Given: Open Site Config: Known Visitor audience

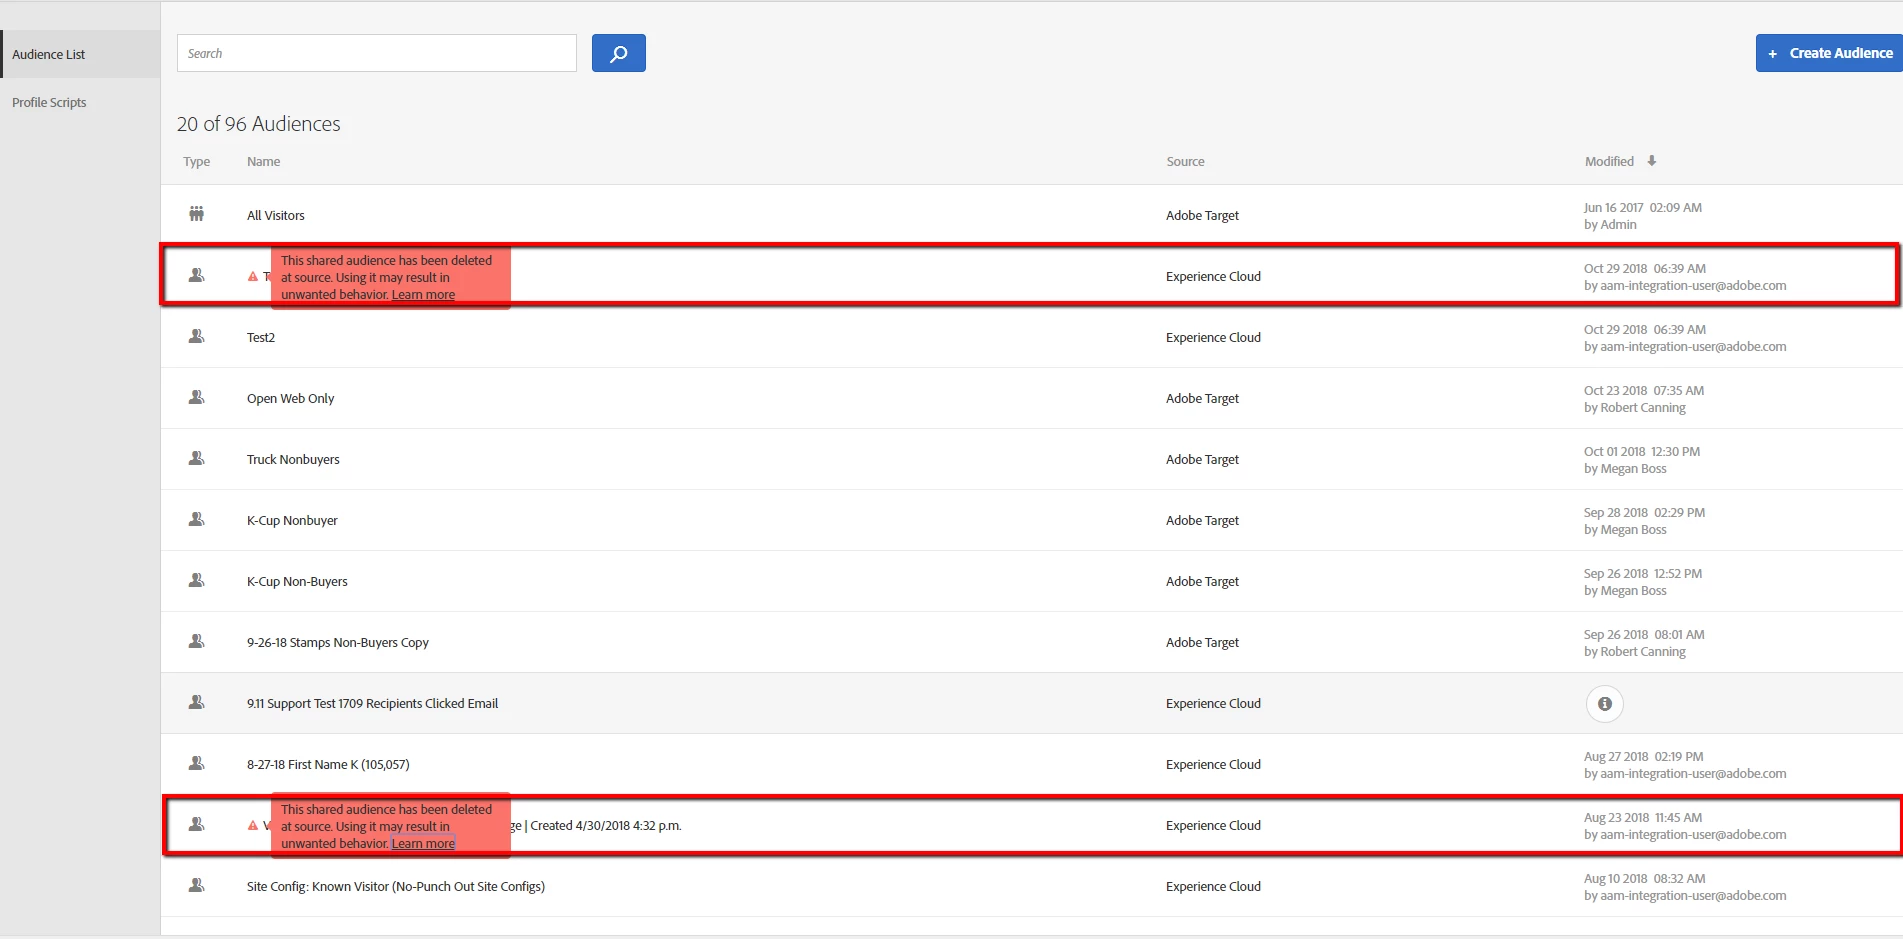Looking at the screenshot, I should click(x=396, y=886).
